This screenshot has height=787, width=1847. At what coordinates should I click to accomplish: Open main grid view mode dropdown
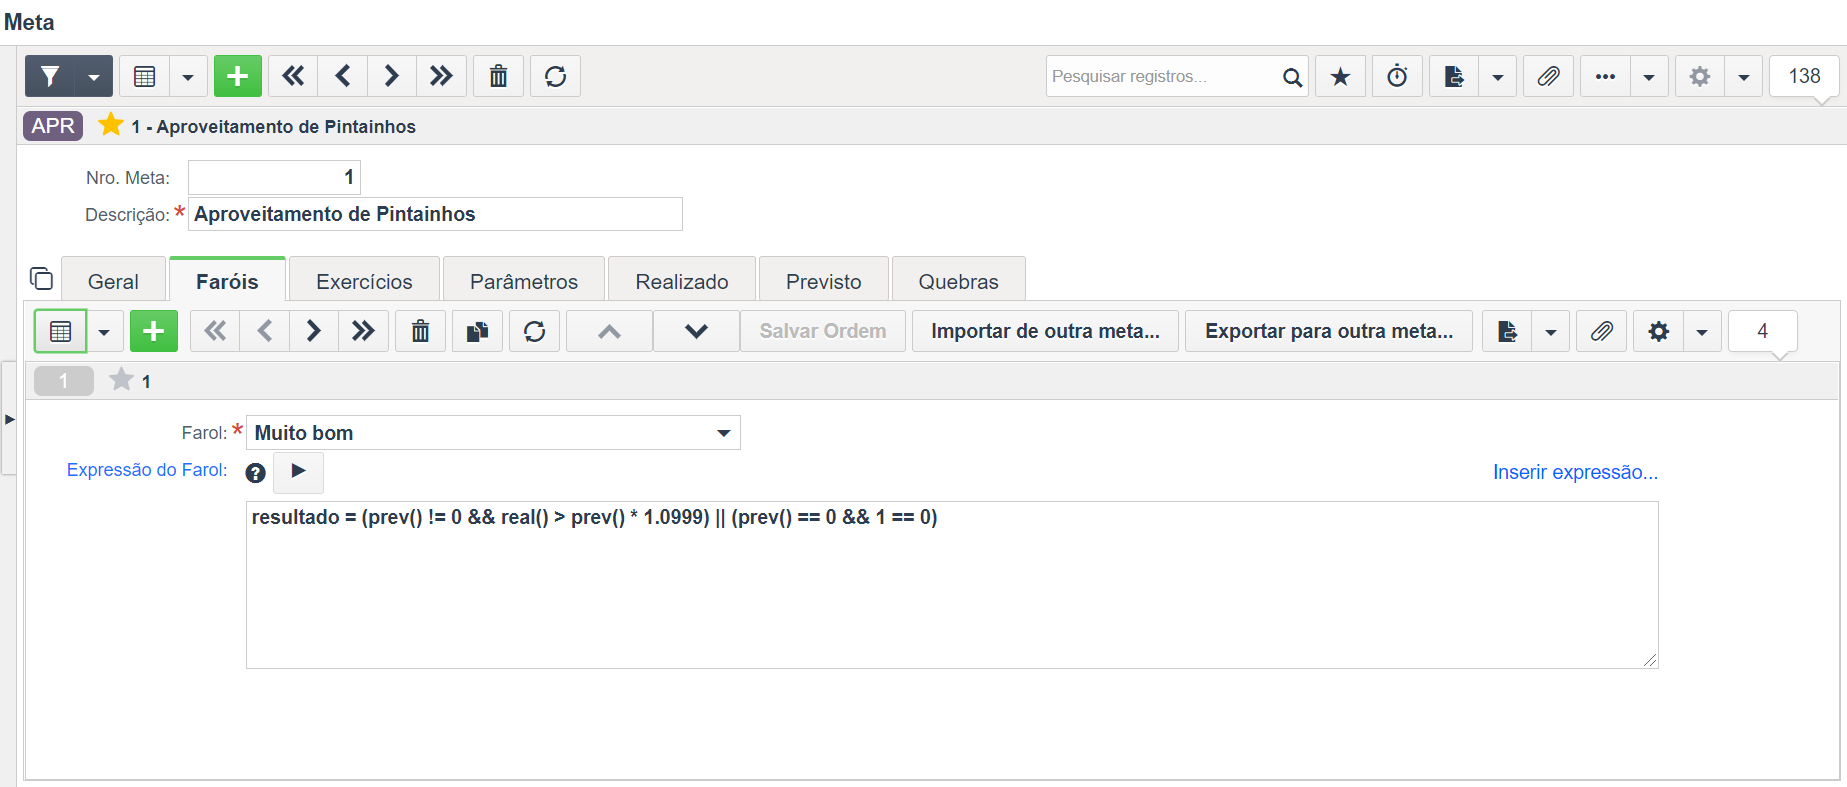point(188,76)
